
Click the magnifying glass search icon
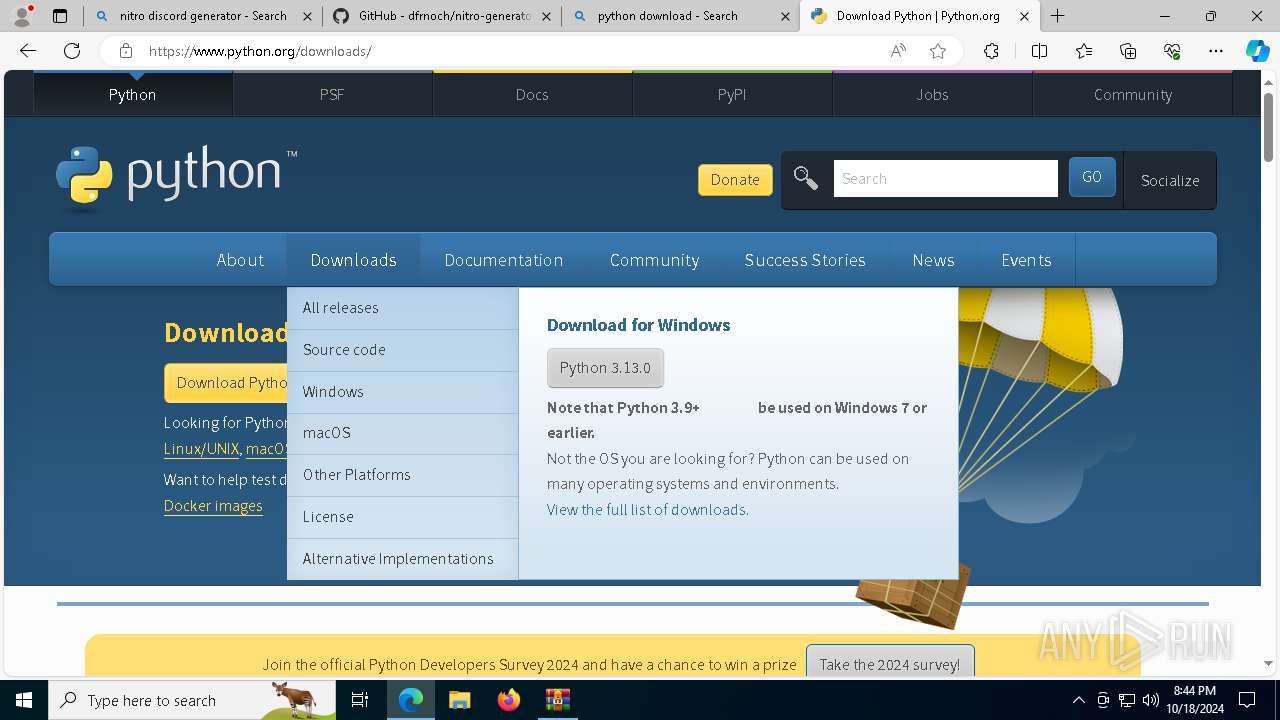[806, 178]
